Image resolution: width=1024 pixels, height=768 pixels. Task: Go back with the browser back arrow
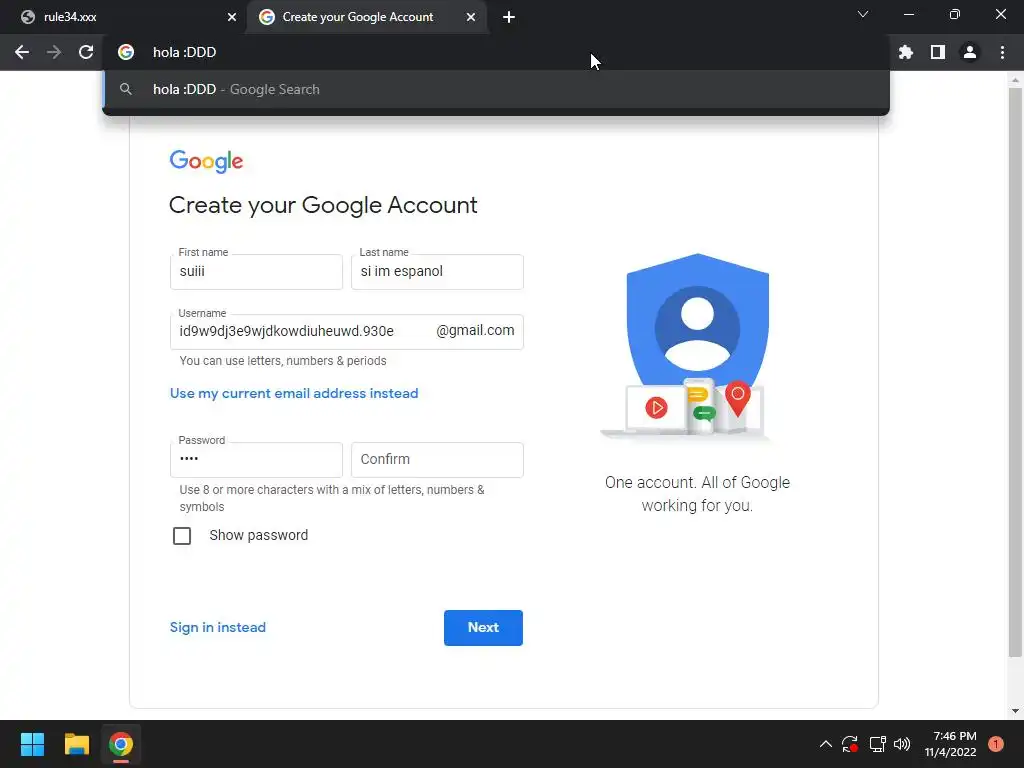[22, 52]
